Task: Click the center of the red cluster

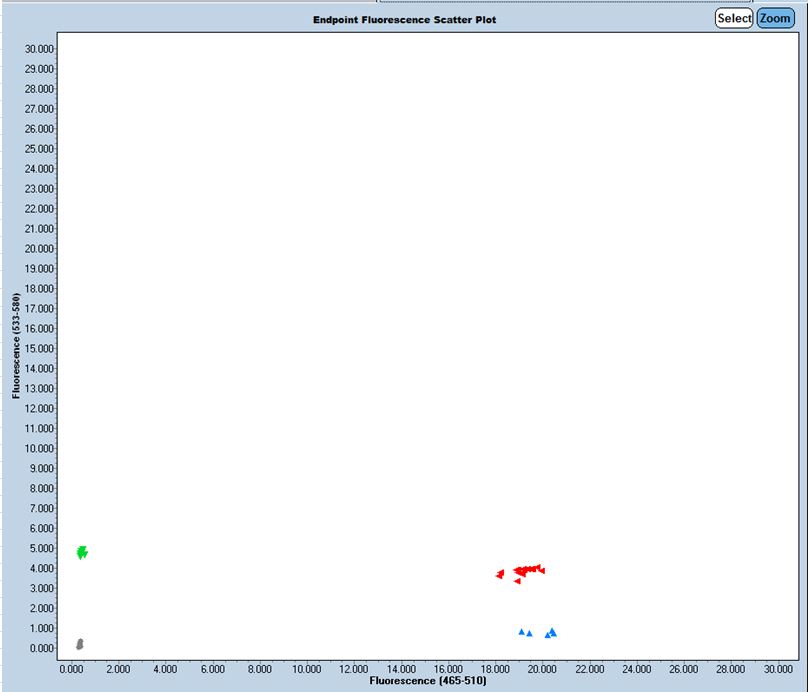Action: [x=524, y=570]
